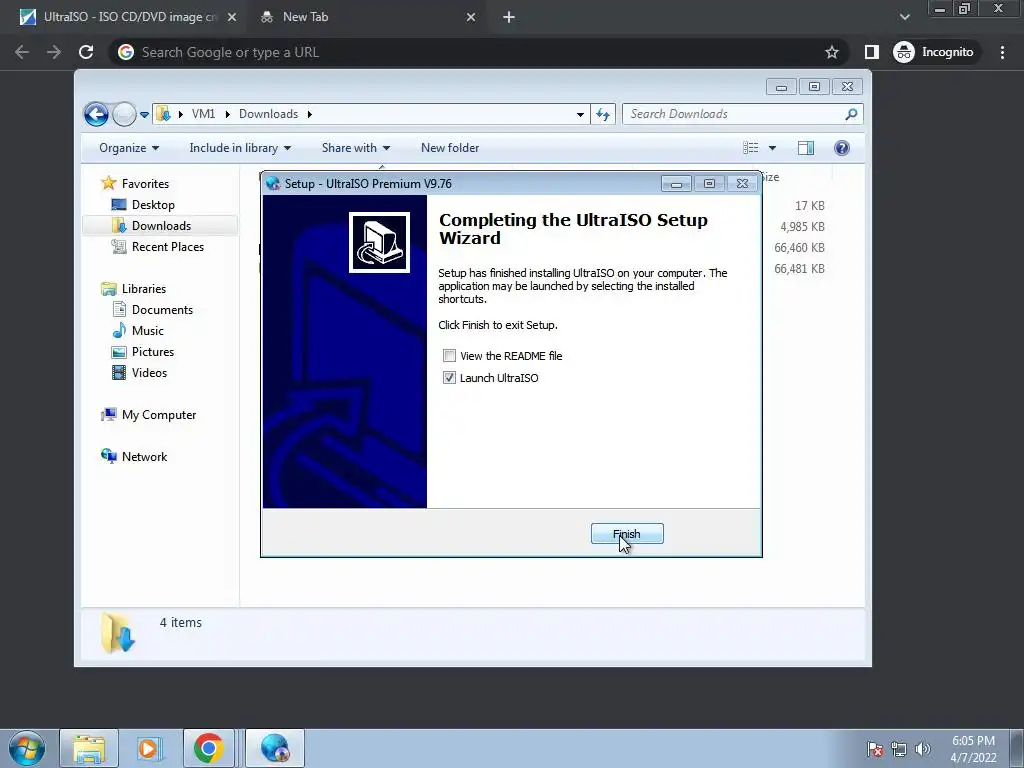Click the change view icon
Viewport: 1024px width, 768px height.
[x=750, y=148]
